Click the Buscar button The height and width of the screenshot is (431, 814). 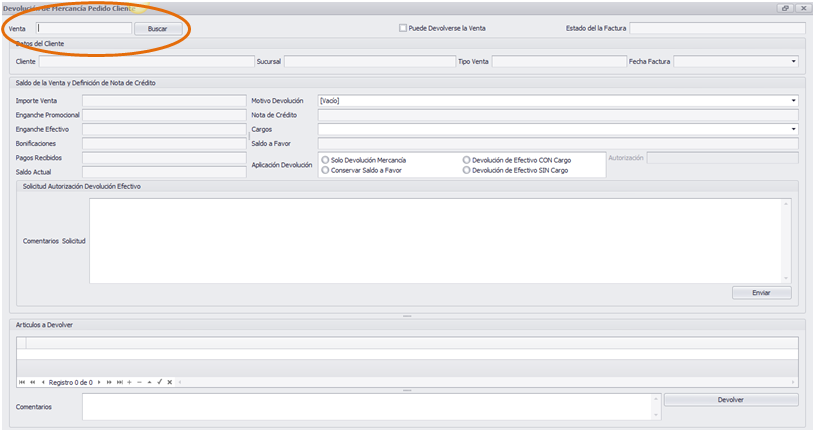158,29
